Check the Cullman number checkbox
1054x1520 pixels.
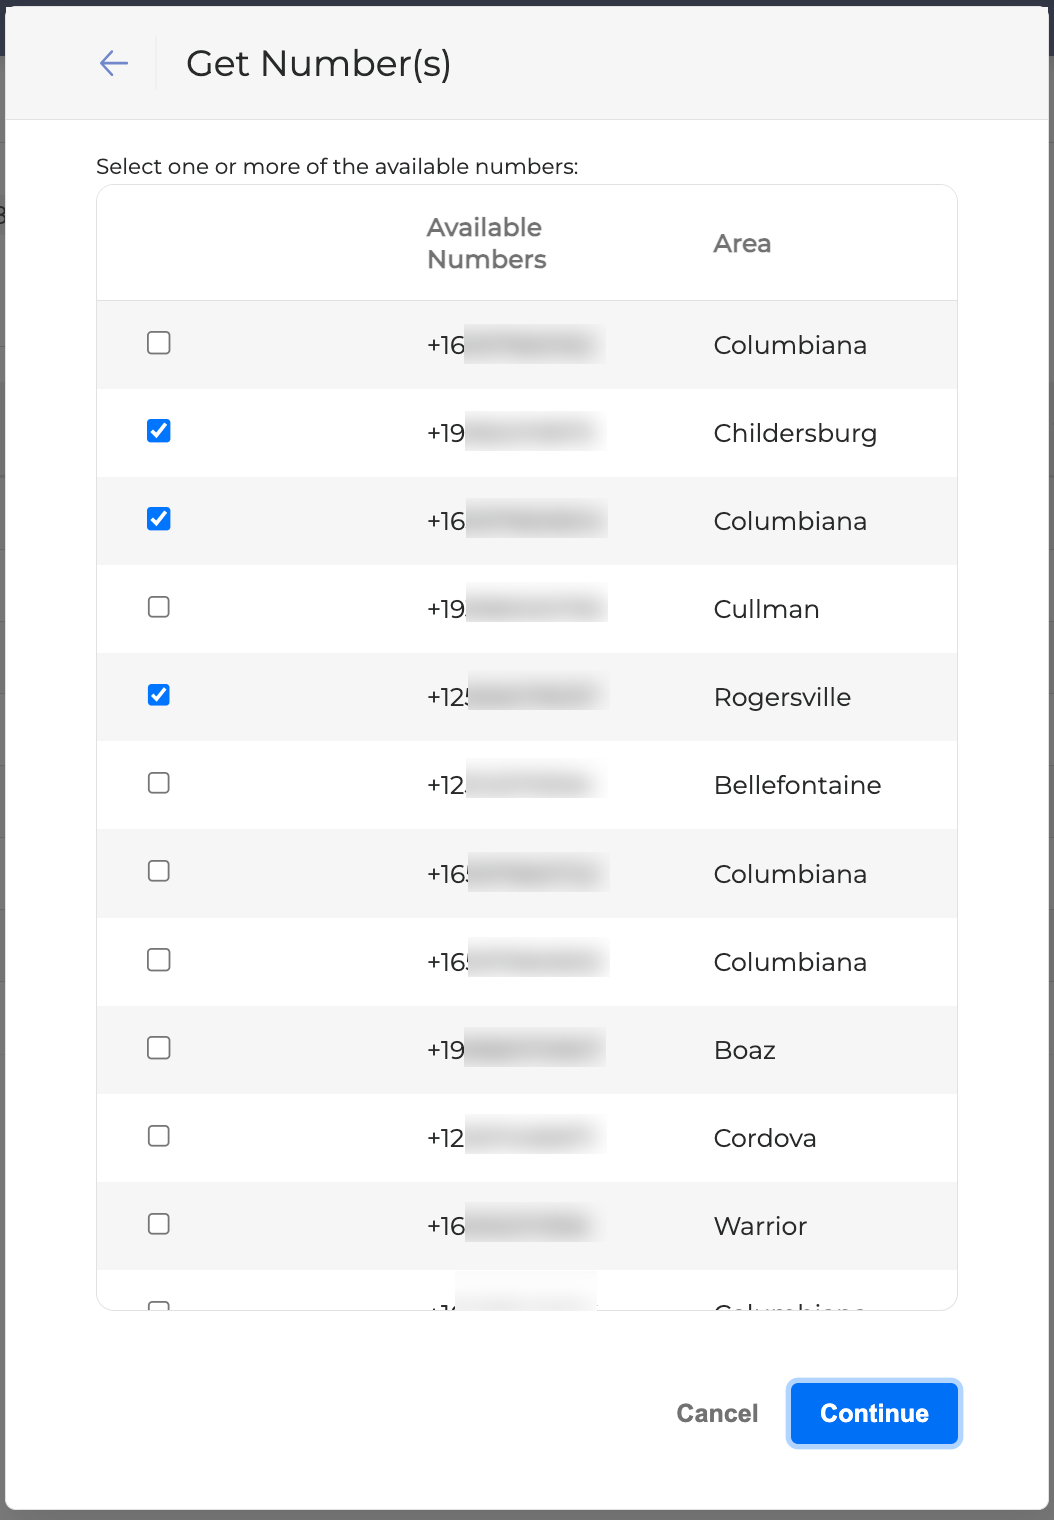click(x=159, y=607)
